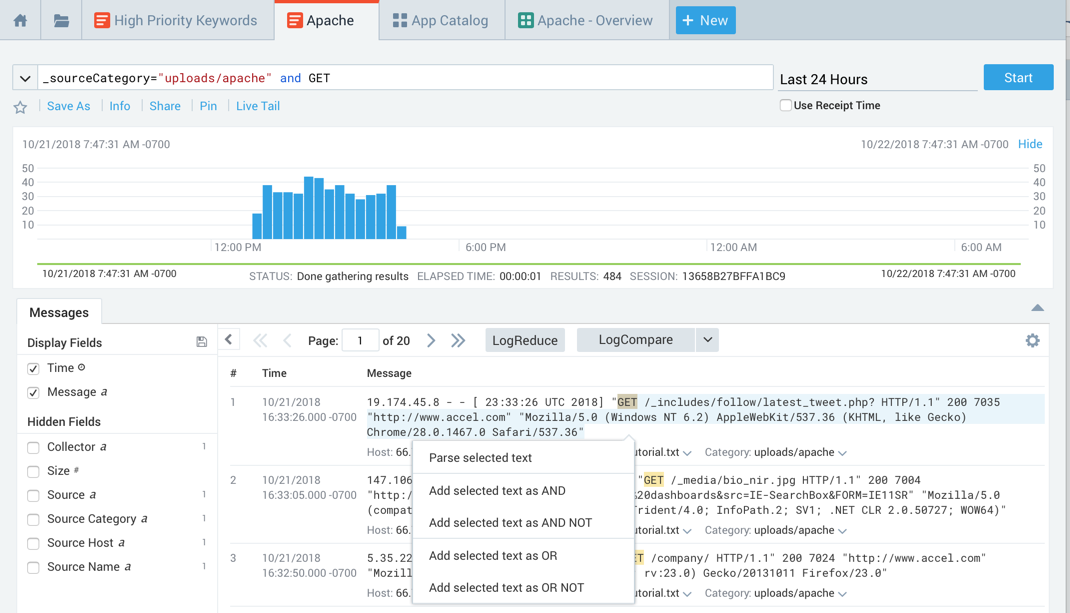Image resolution: width=1070 pixels, height=613 pixels.
Task: Click the save display fields icon
Action: [x=201, y=342]
